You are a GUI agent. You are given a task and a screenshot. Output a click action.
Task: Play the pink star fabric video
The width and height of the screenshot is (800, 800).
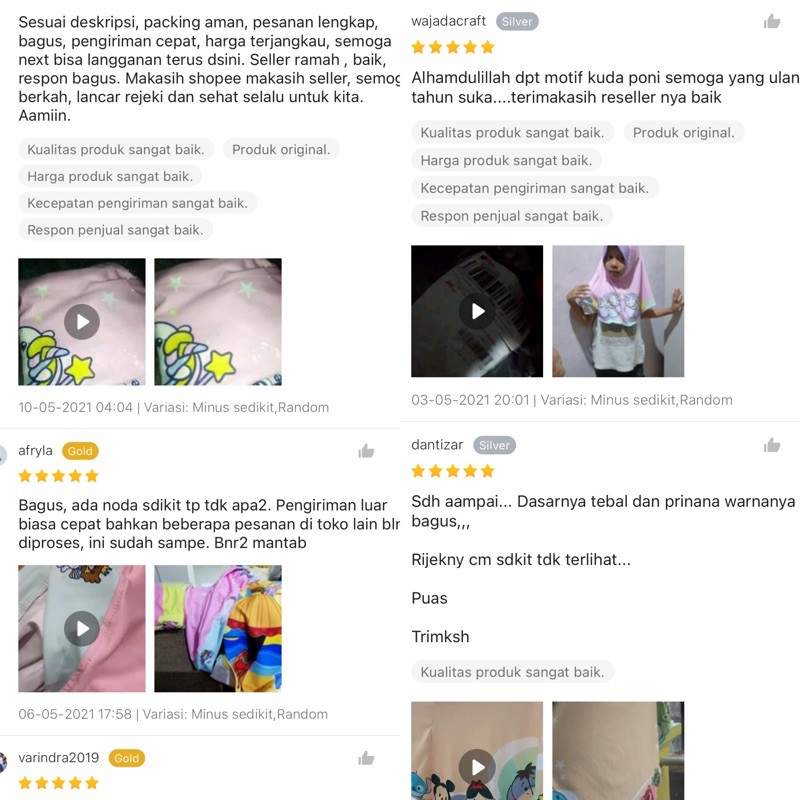[x=82, y=322]
